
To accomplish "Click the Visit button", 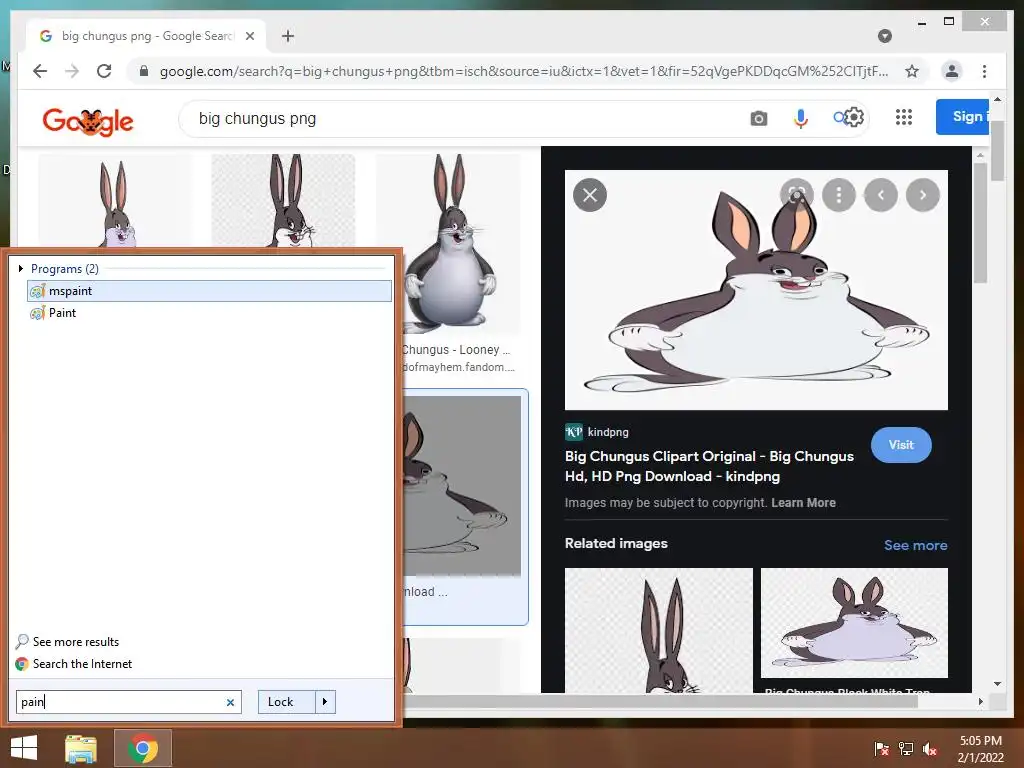I will [901, 445].
